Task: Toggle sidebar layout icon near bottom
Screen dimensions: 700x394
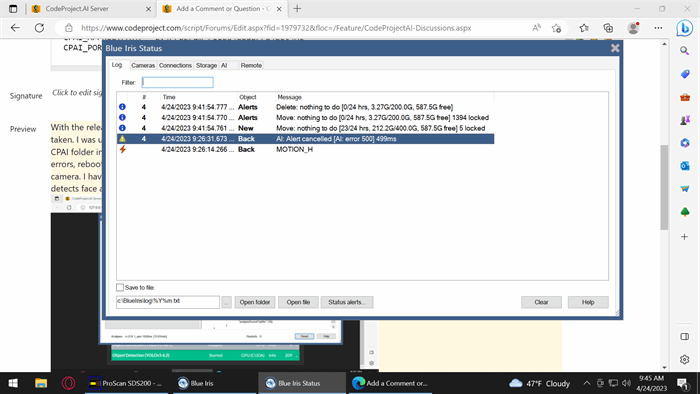Action: click(684, 336)
